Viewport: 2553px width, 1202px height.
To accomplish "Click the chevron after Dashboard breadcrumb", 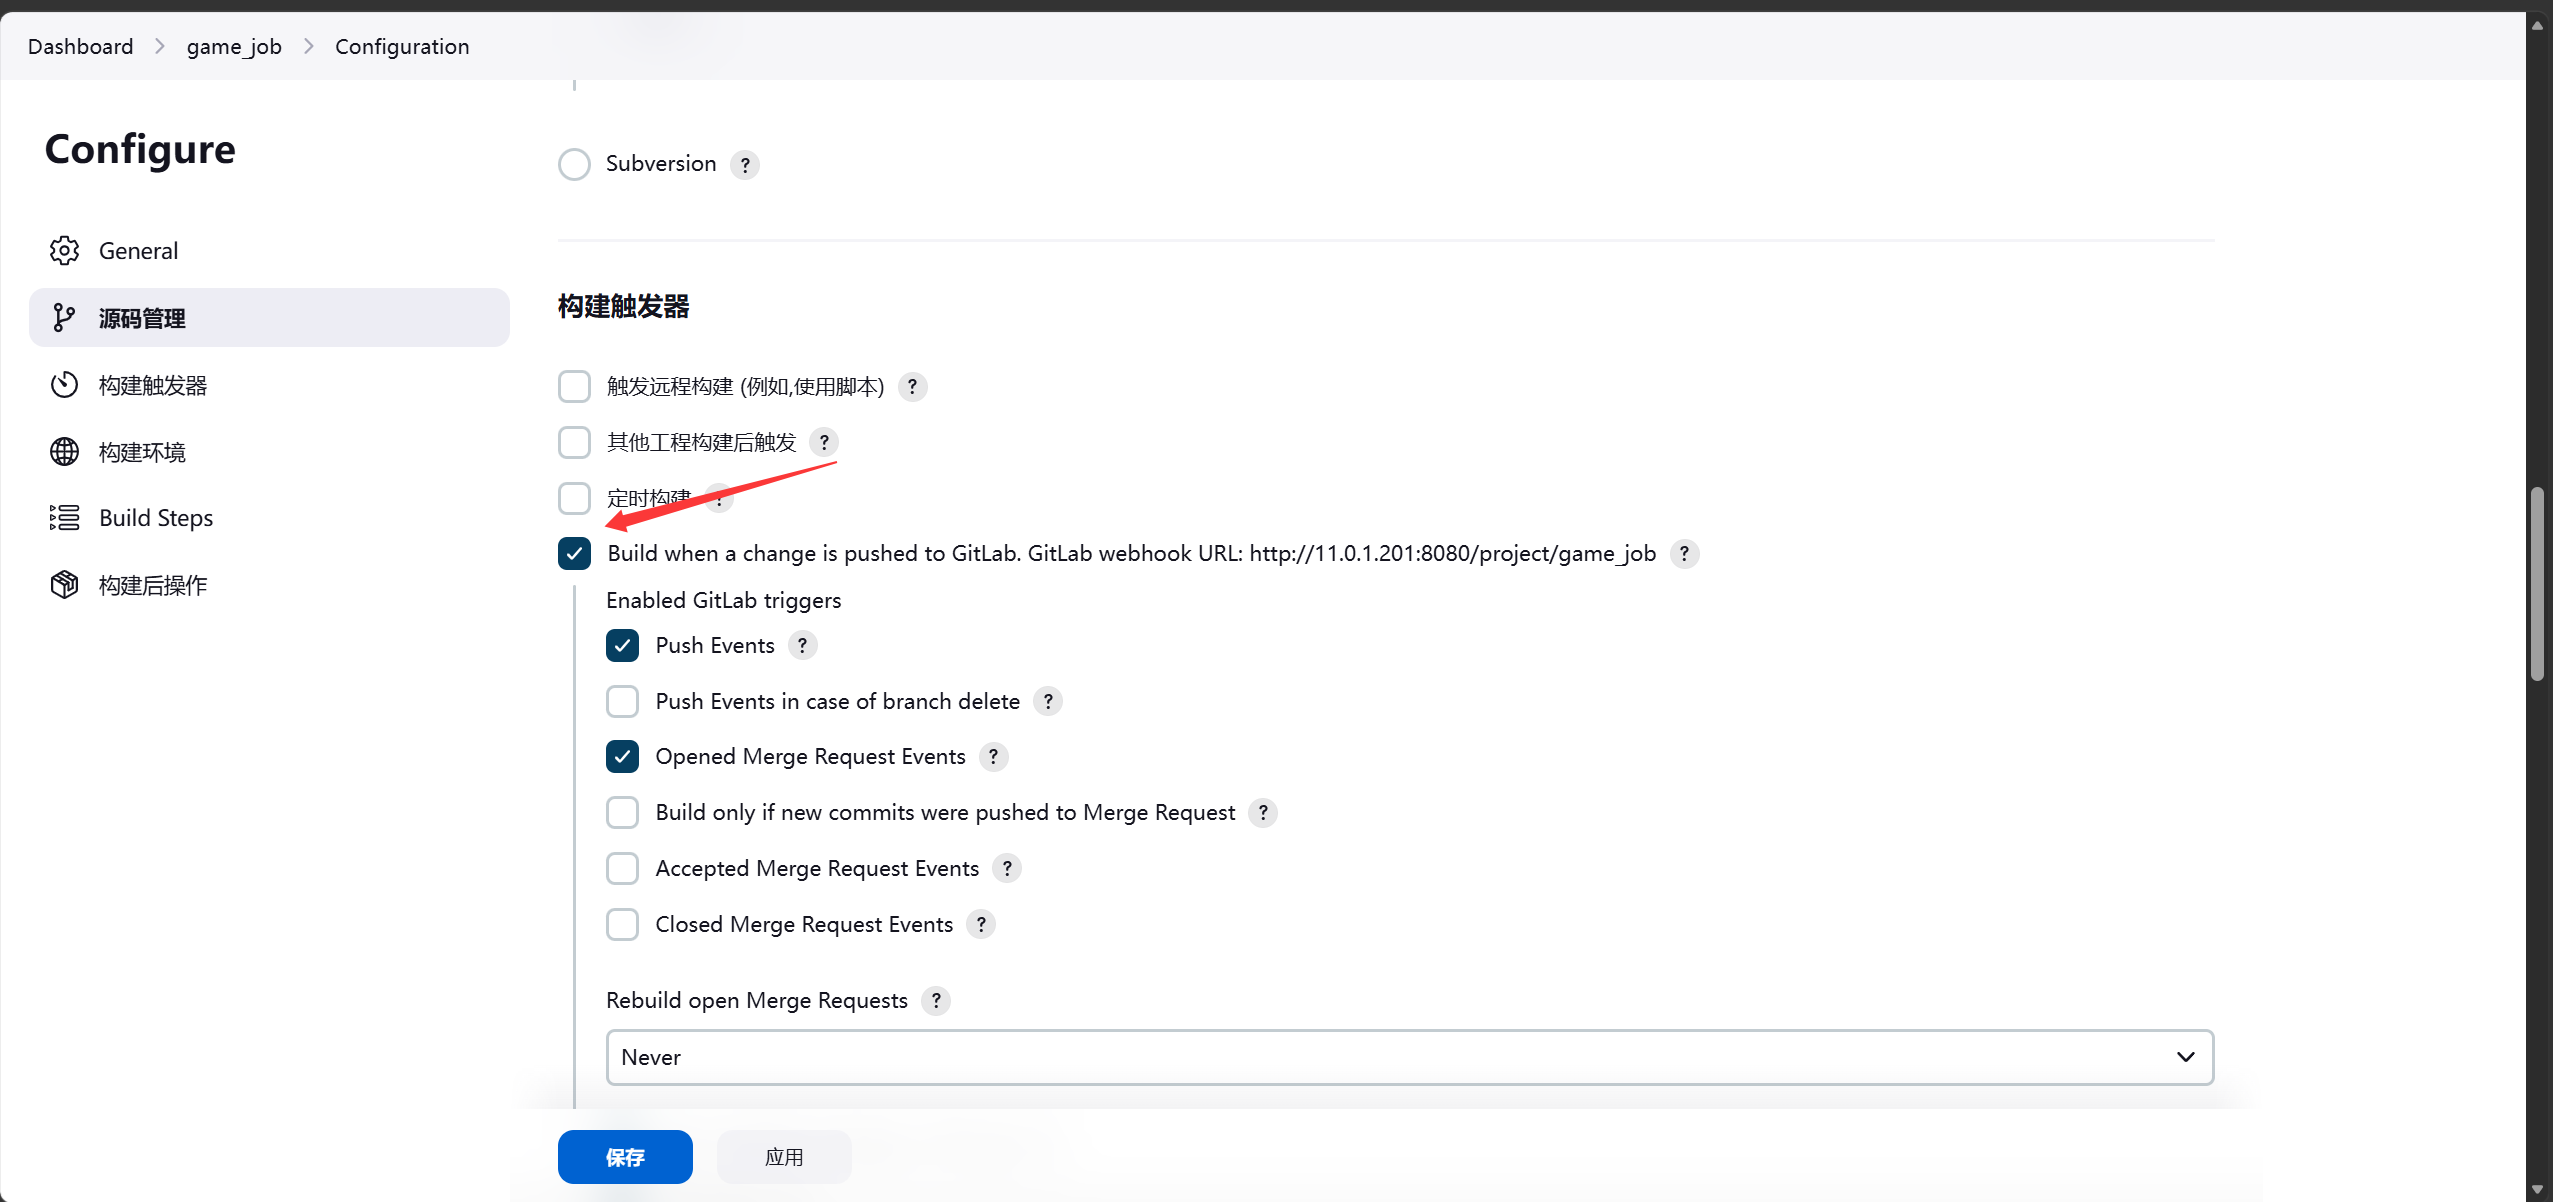I will coord(160,46).
